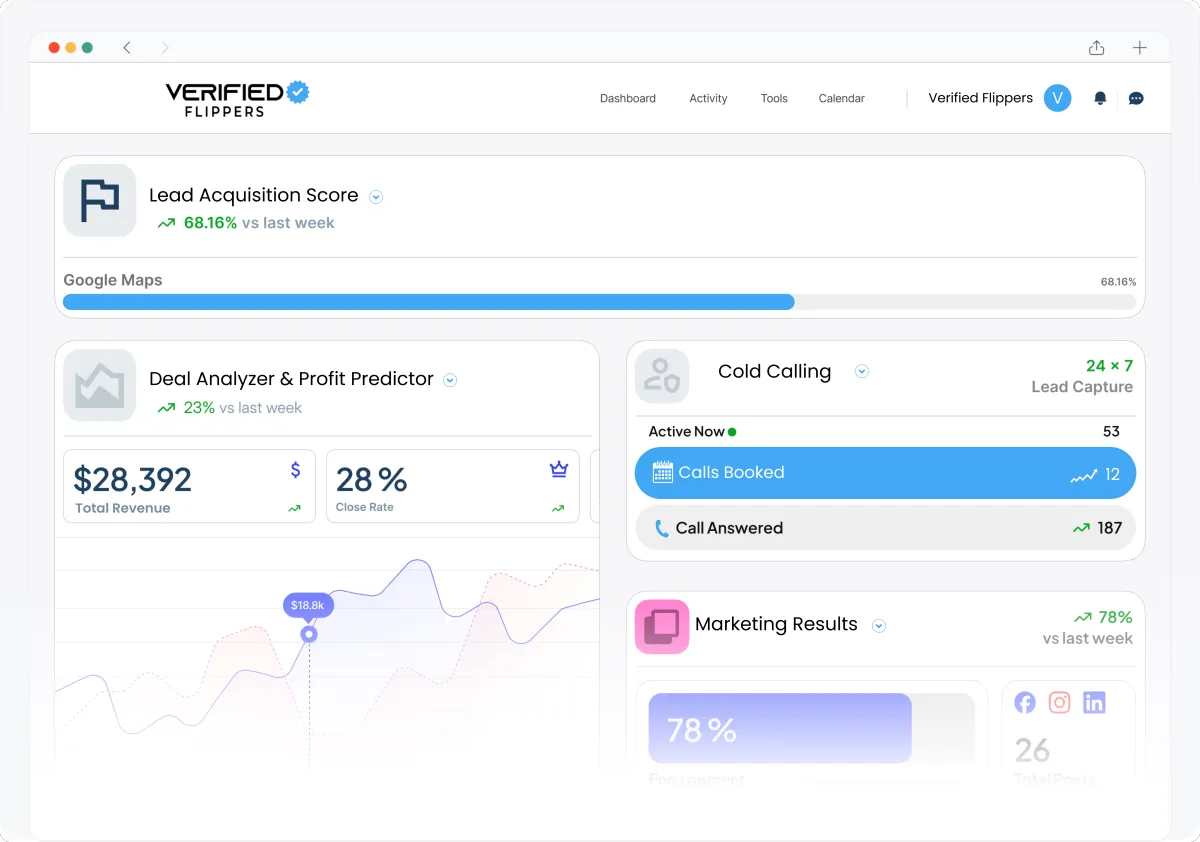
Task: Expand the Cold Calling dropdown
Action: 862,371
